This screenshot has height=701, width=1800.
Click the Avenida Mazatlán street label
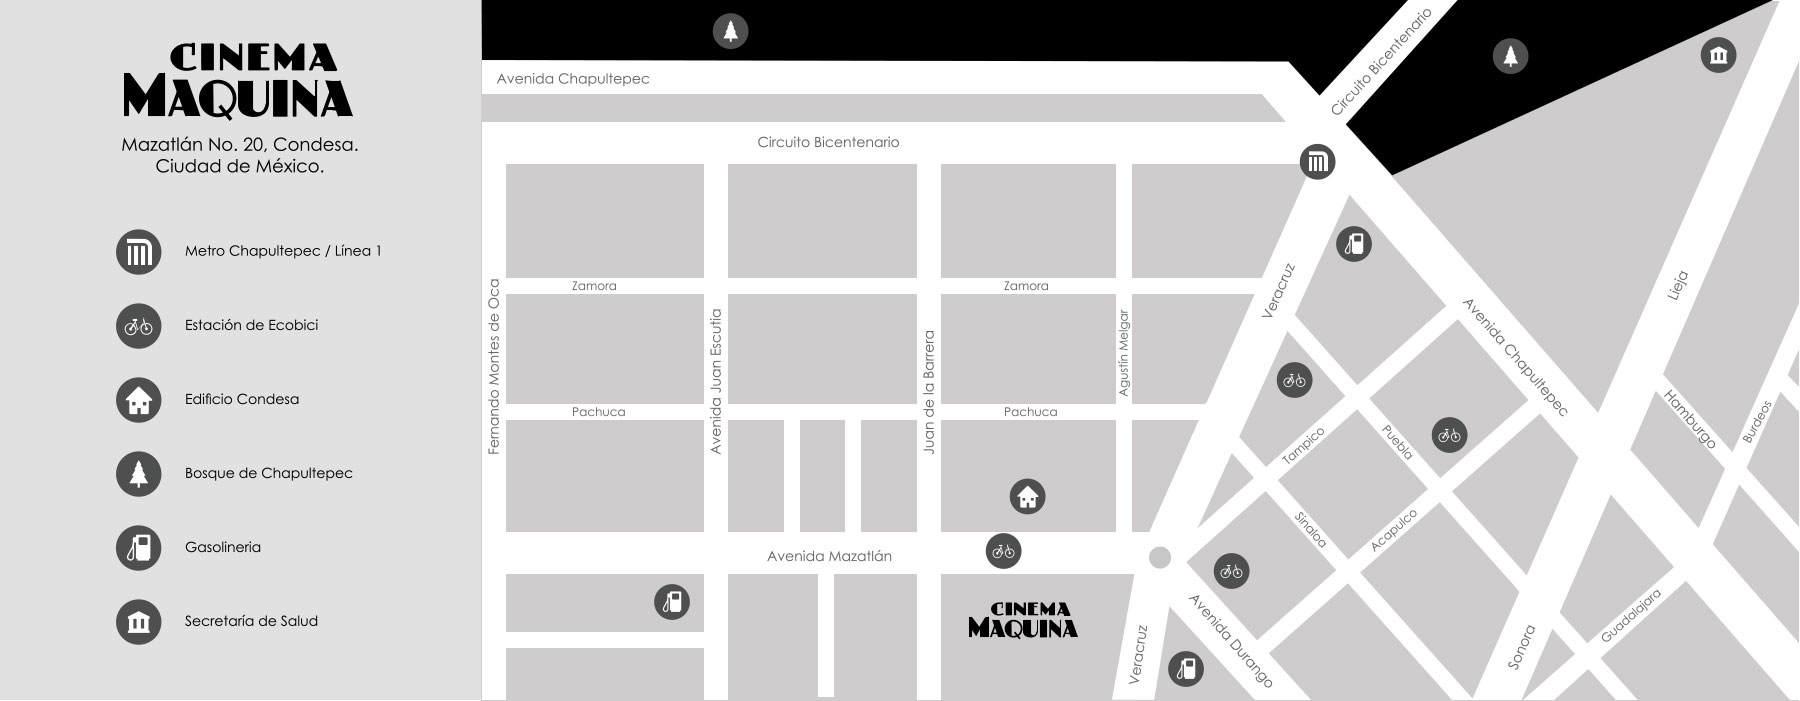[829, 556]
